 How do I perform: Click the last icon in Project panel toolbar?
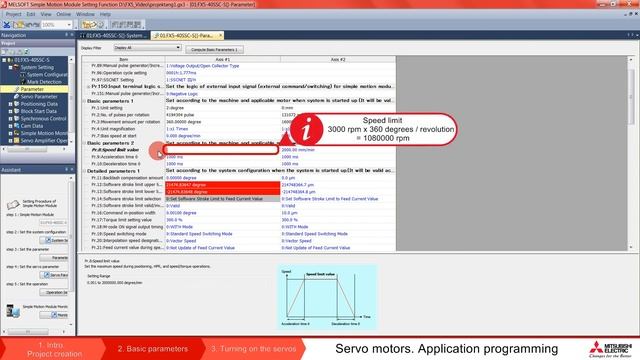coord(27,52)
